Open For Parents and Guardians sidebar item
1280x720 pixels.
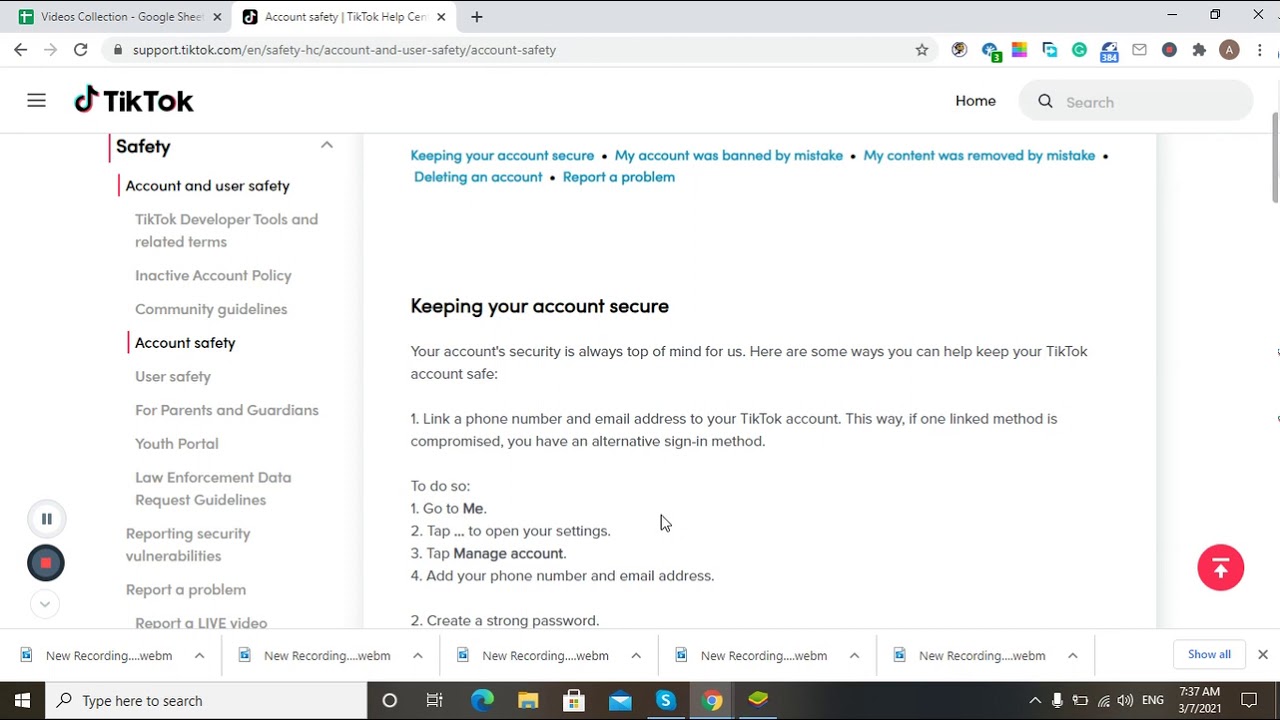227,410
